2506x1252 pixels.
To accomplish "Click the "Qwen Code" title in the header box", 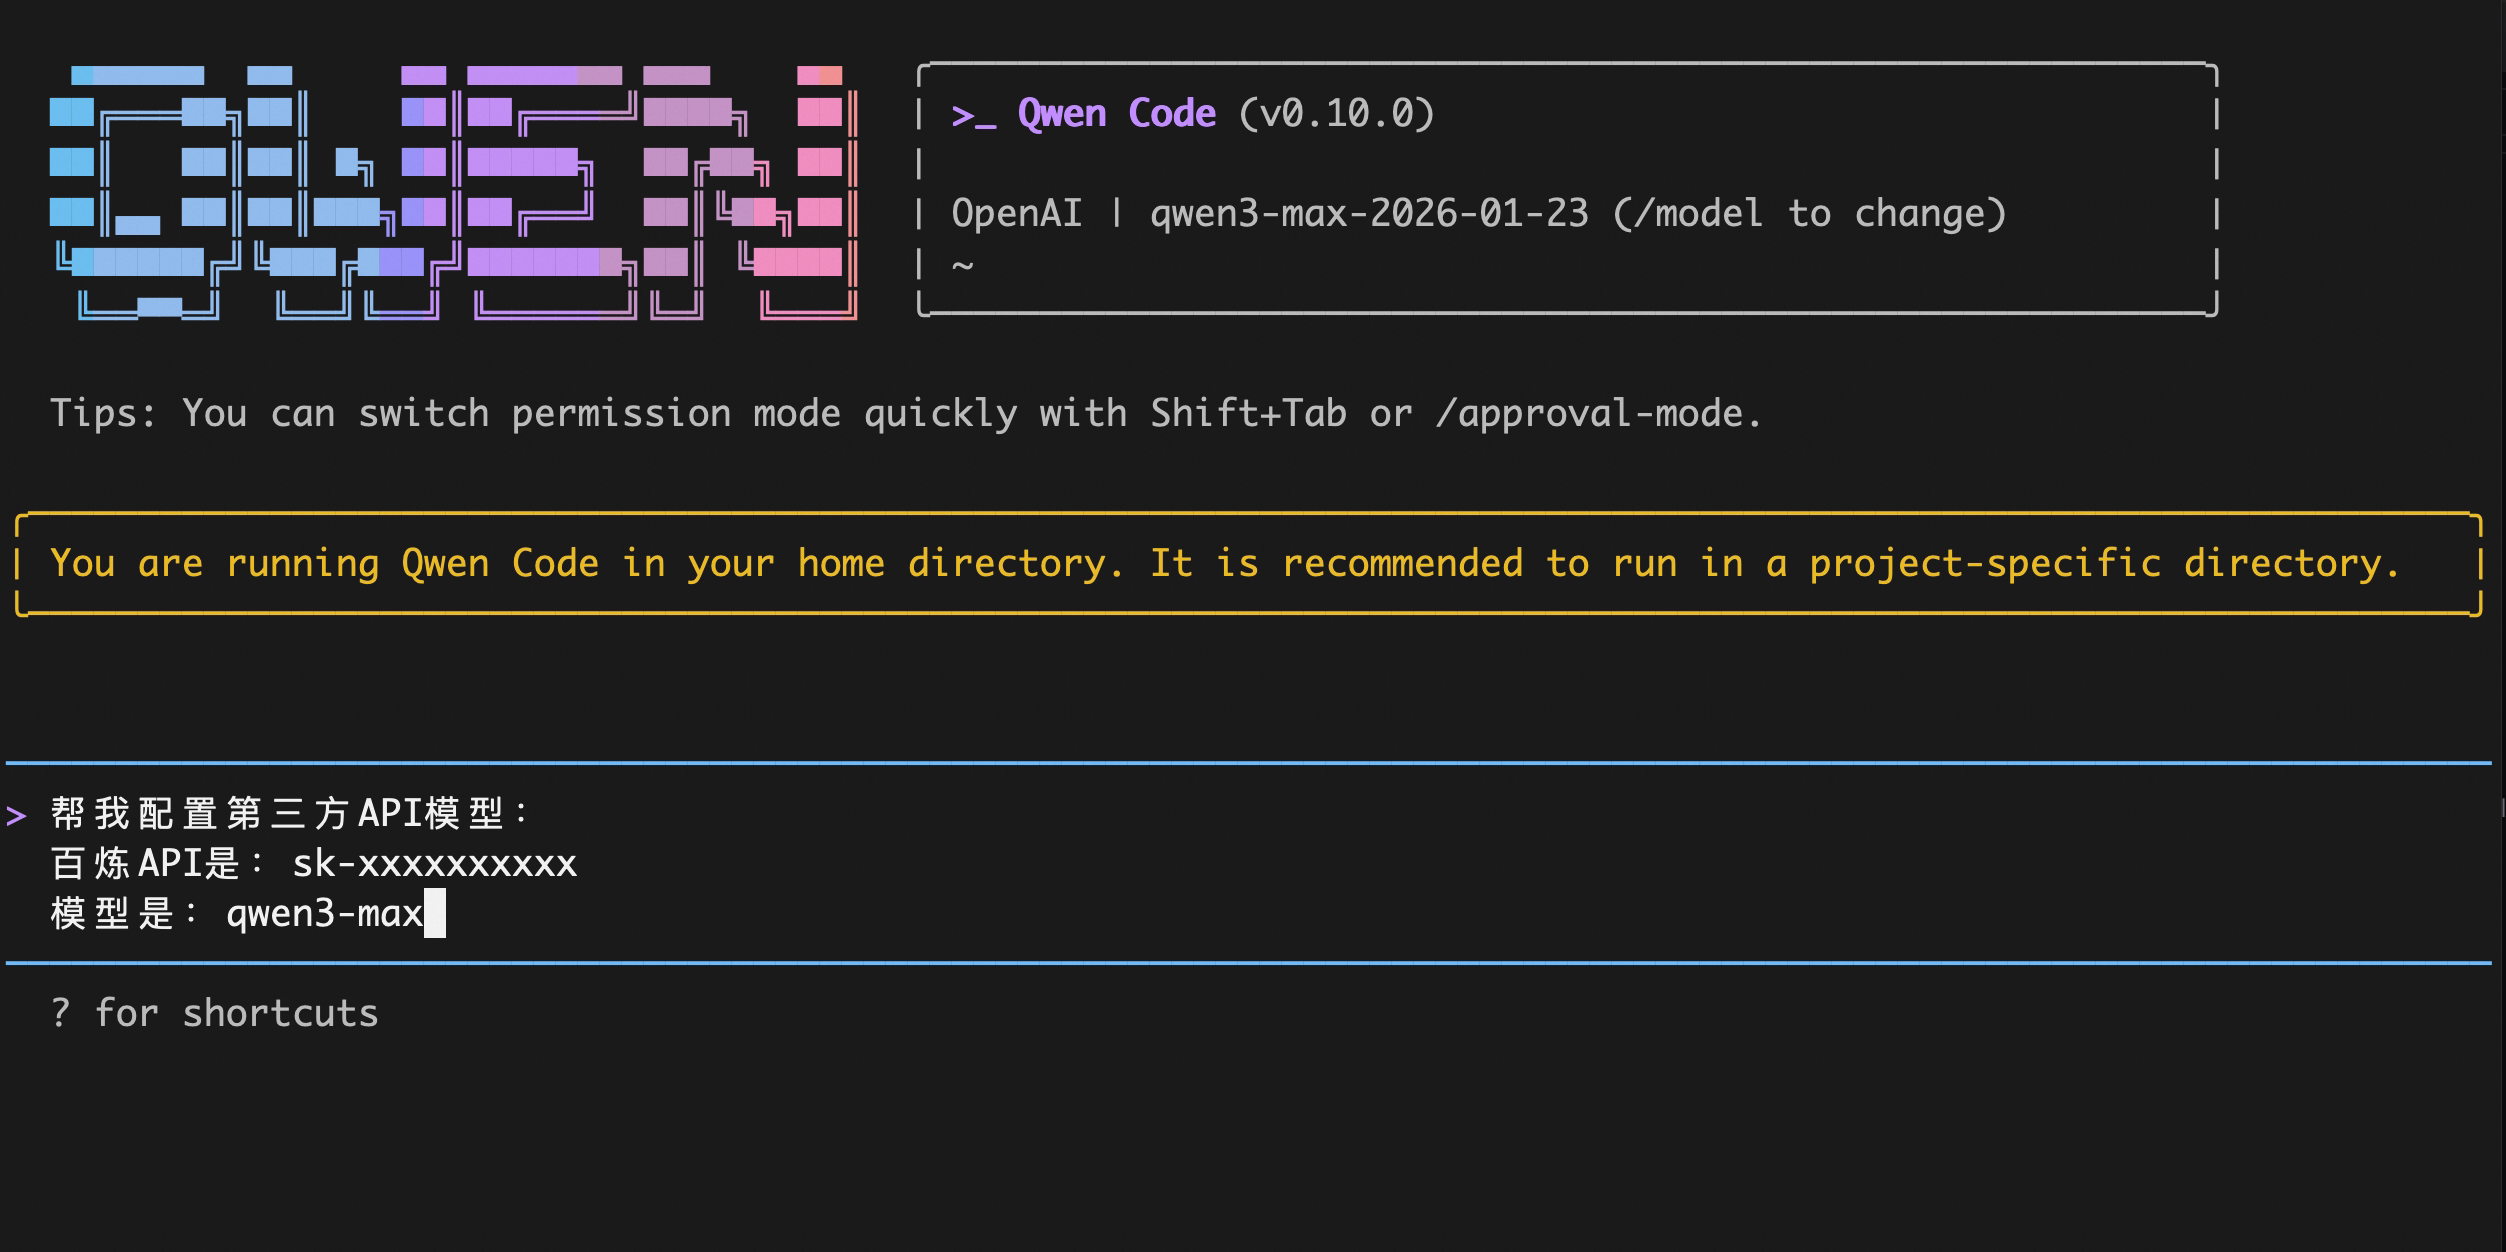I will [1116, 114].
